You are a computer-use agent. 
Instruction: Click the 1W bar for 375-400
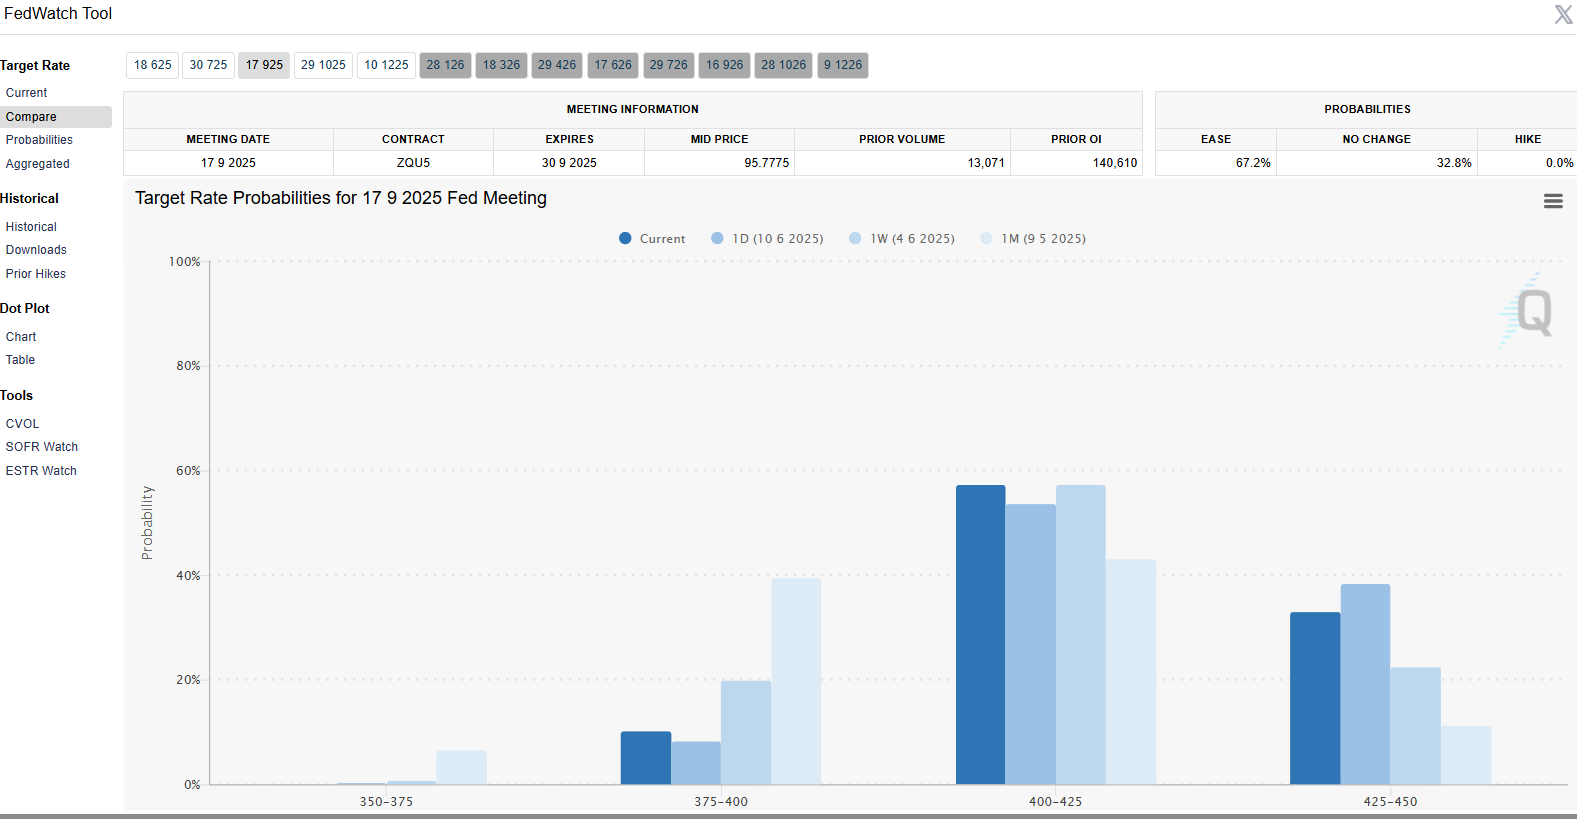tap(746, 733)
